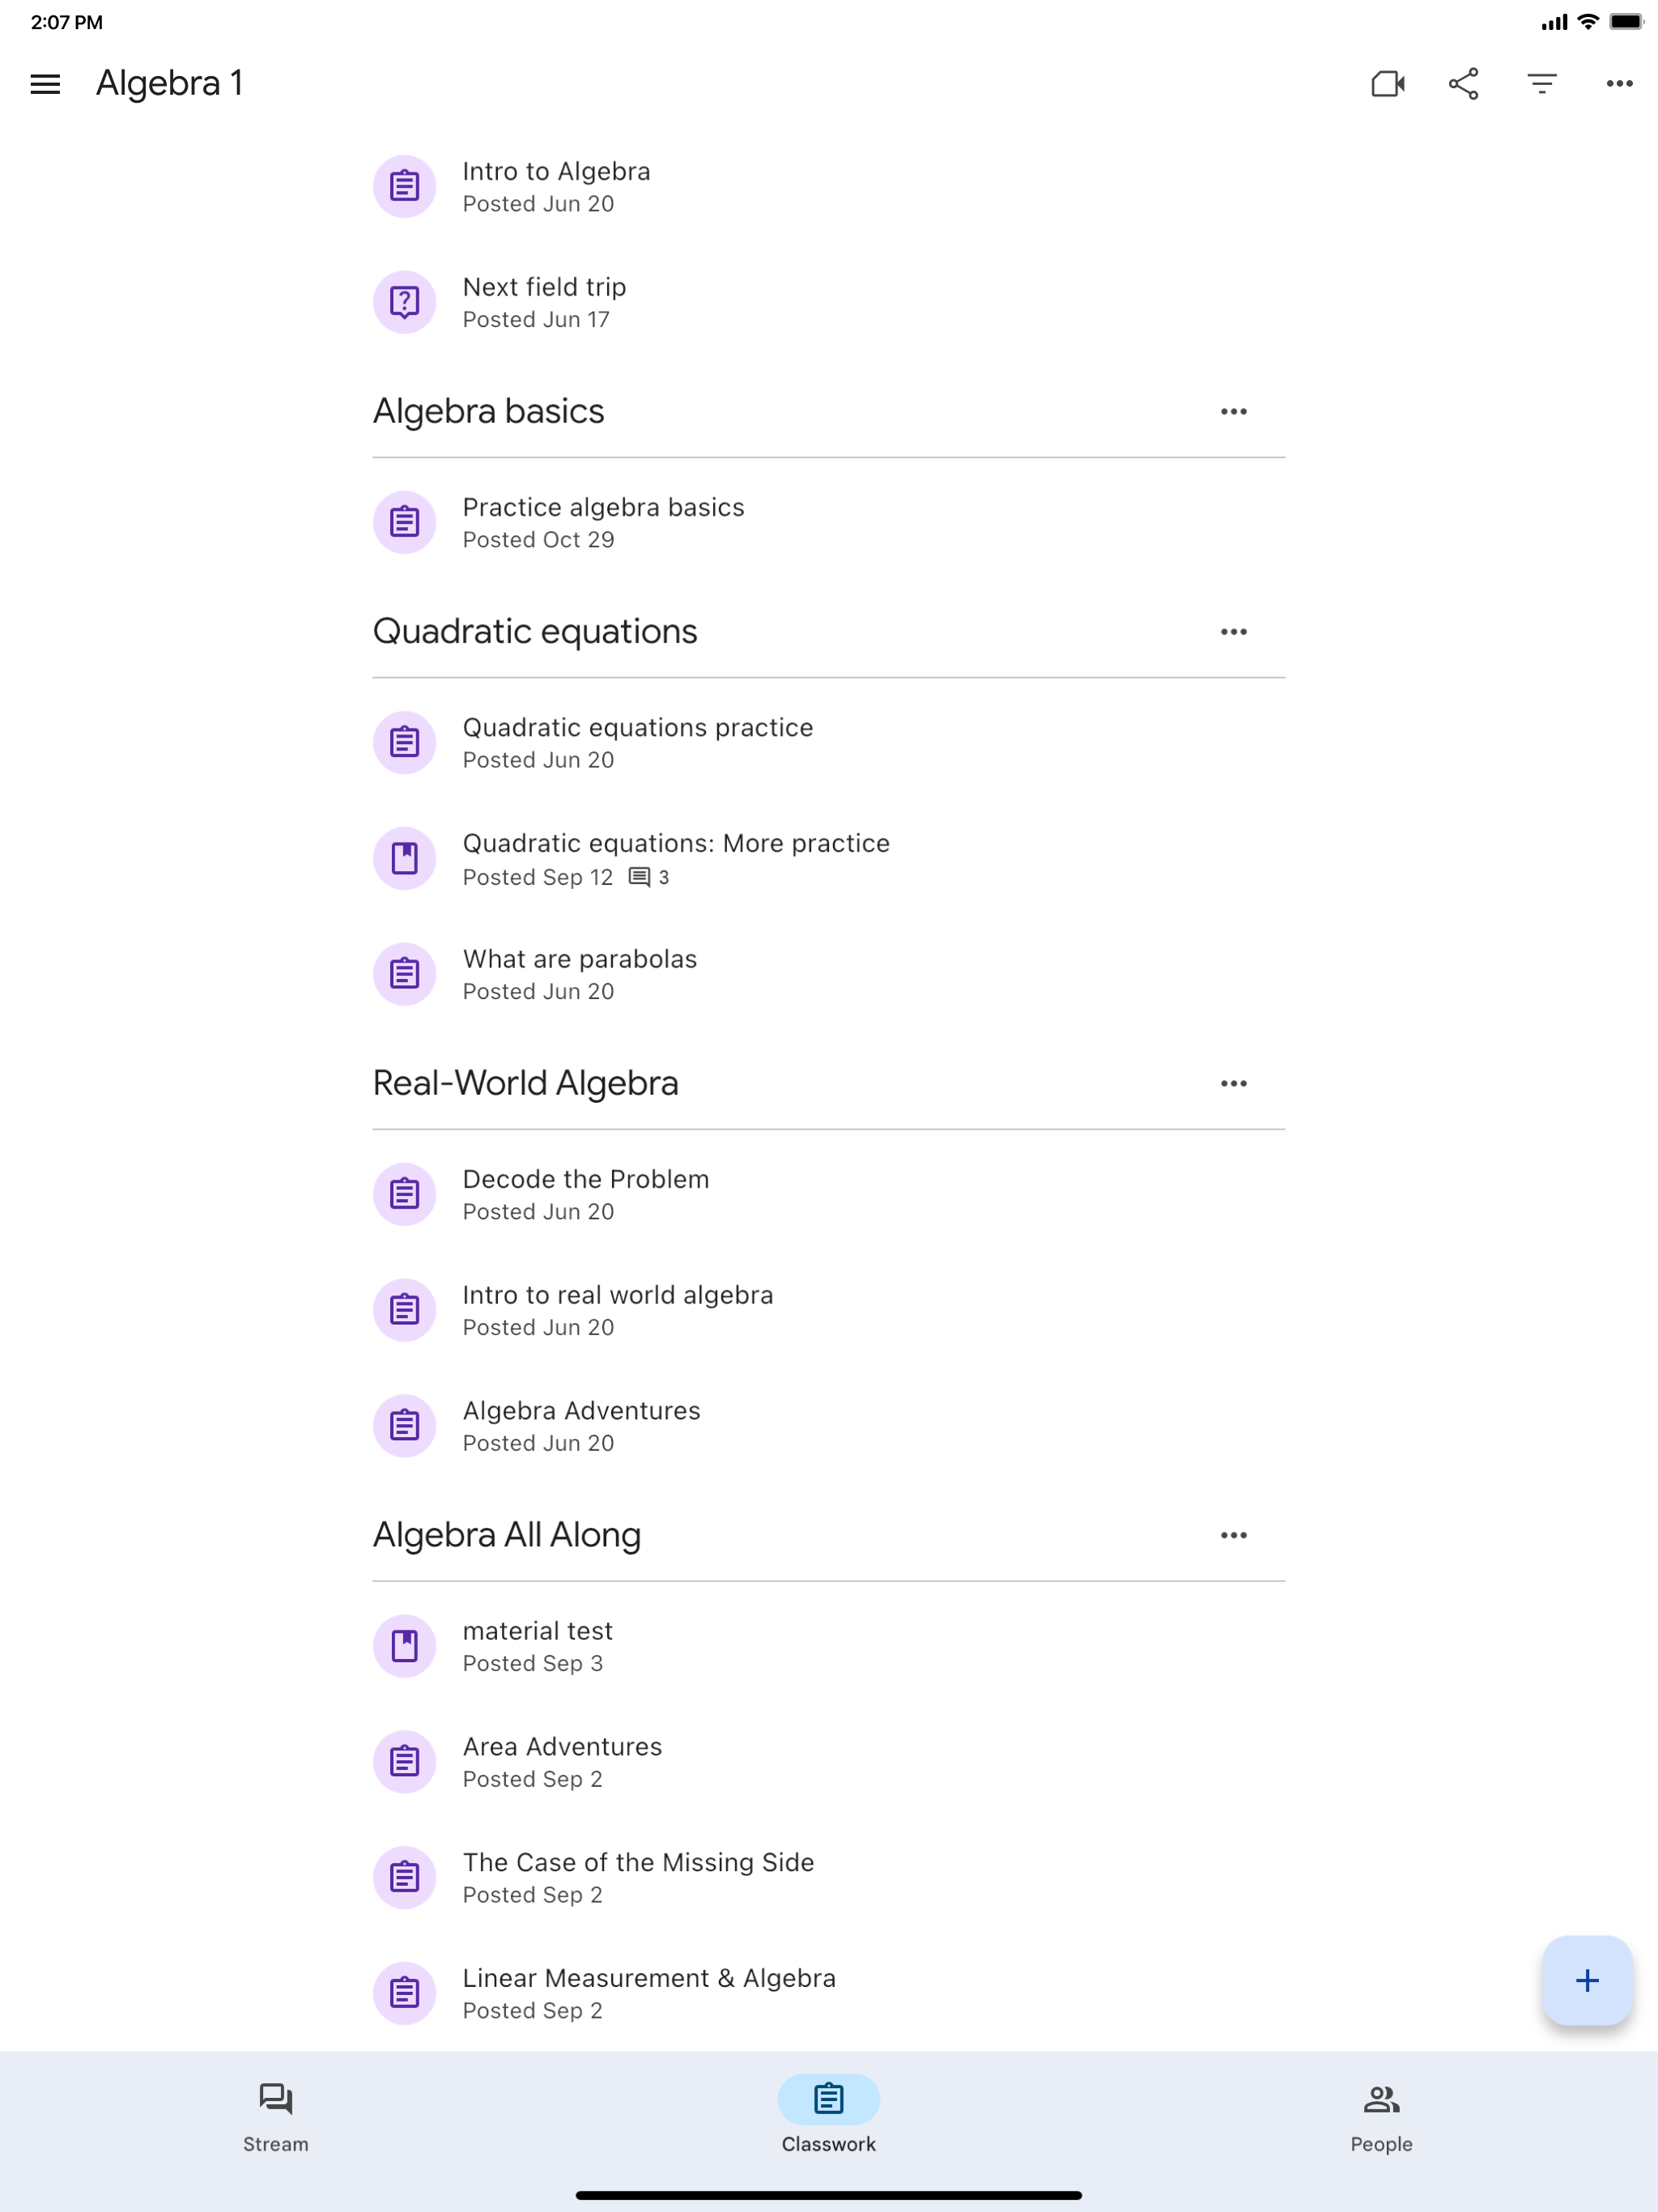Click the assignment icon for Intro to Algebra
Screen dimensions: 1658x2212
(x=404, y=185)
